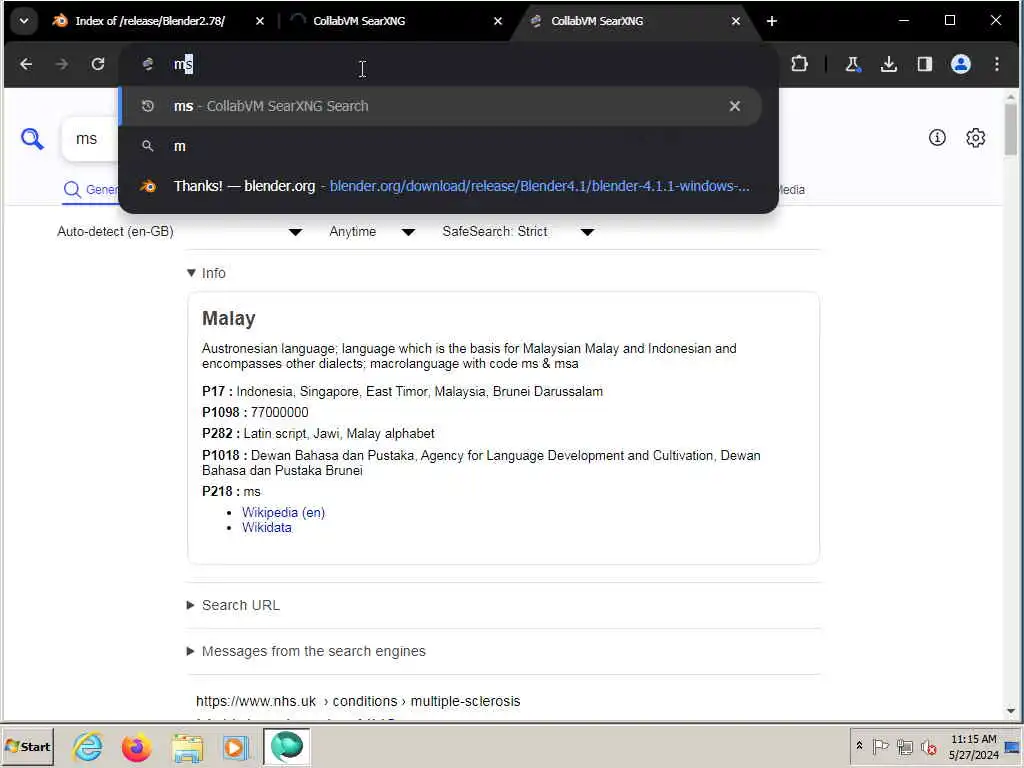The width and height of the screenshot is (1024, 768).
Task: Open the Wikidata link
Action: pos(266,528)
